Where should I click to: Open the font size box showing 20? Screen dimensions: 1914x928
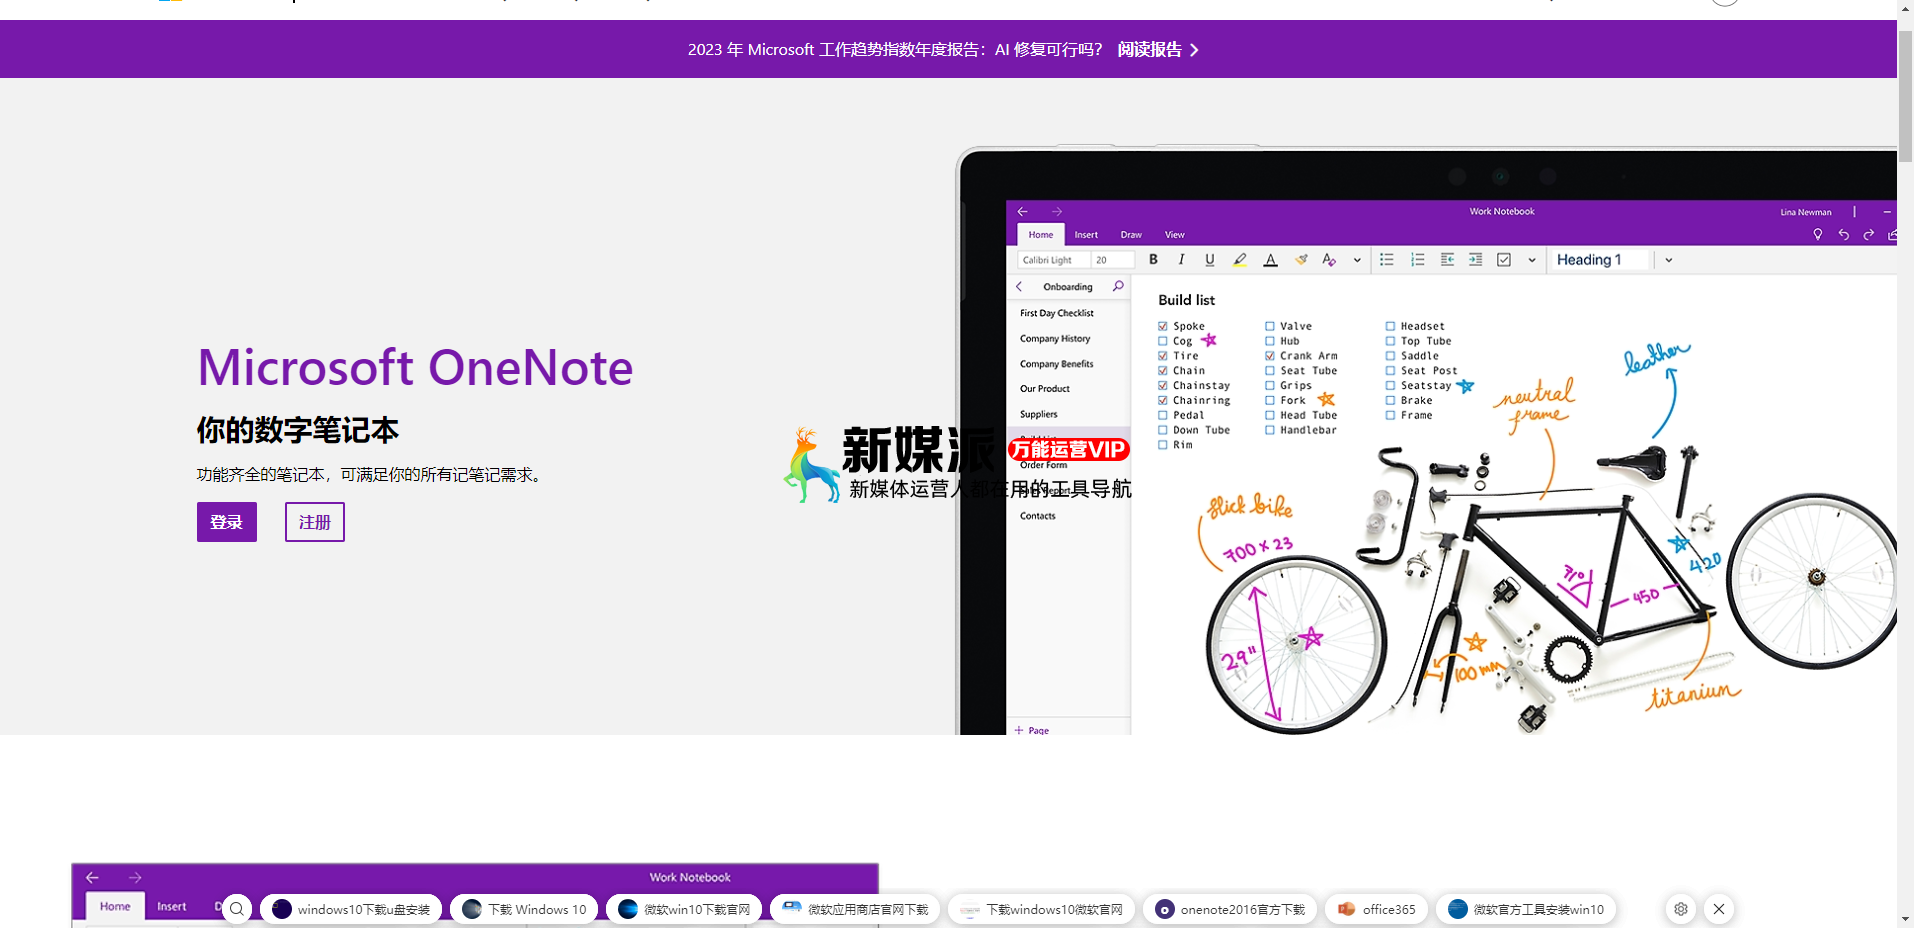tap(1112, 260)
